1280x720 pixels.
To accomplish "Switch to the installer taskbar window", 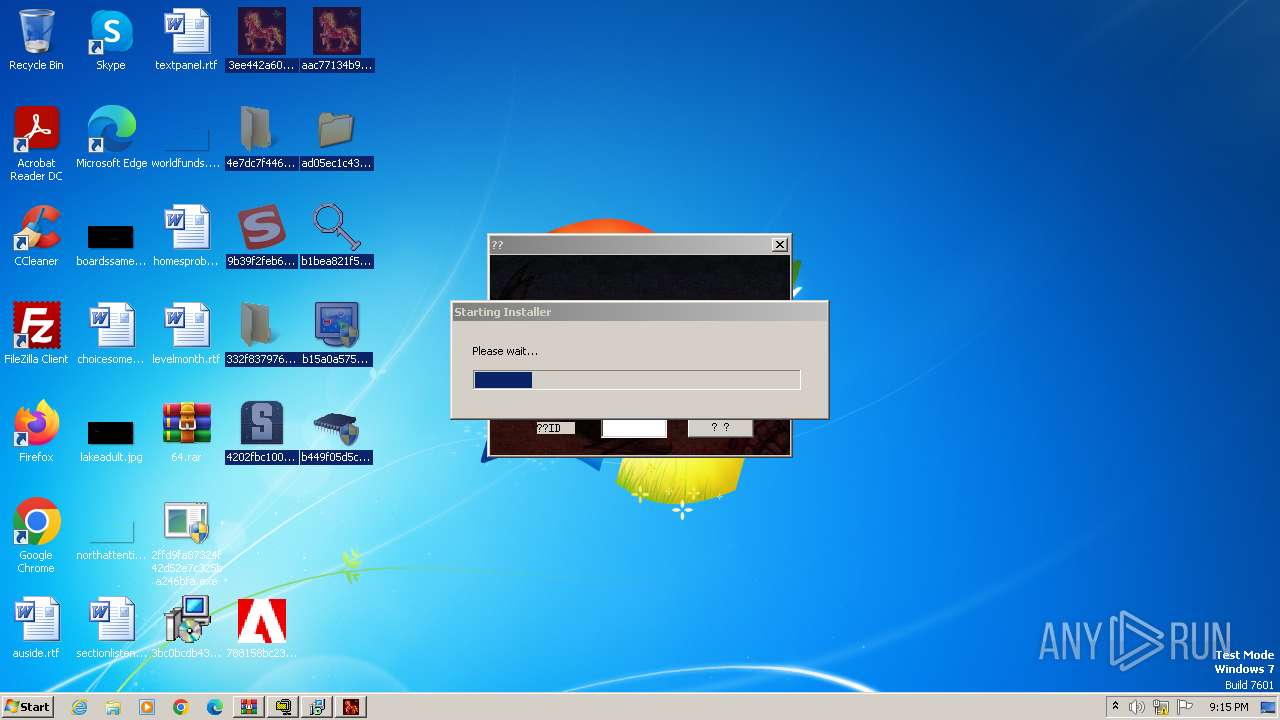I will (317, 707).
